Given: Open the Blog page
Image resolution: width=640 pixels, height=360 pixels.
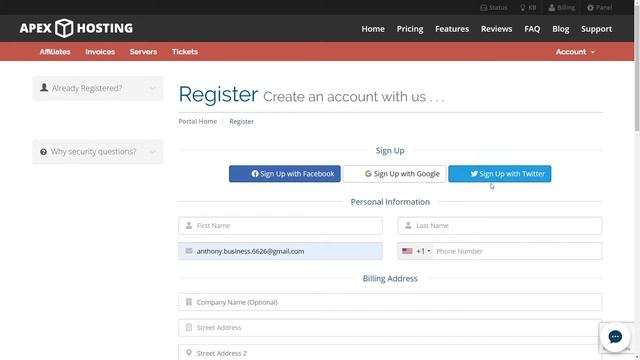Looking at the screenshot, I should pyautogui.click(x=560, y=29).
